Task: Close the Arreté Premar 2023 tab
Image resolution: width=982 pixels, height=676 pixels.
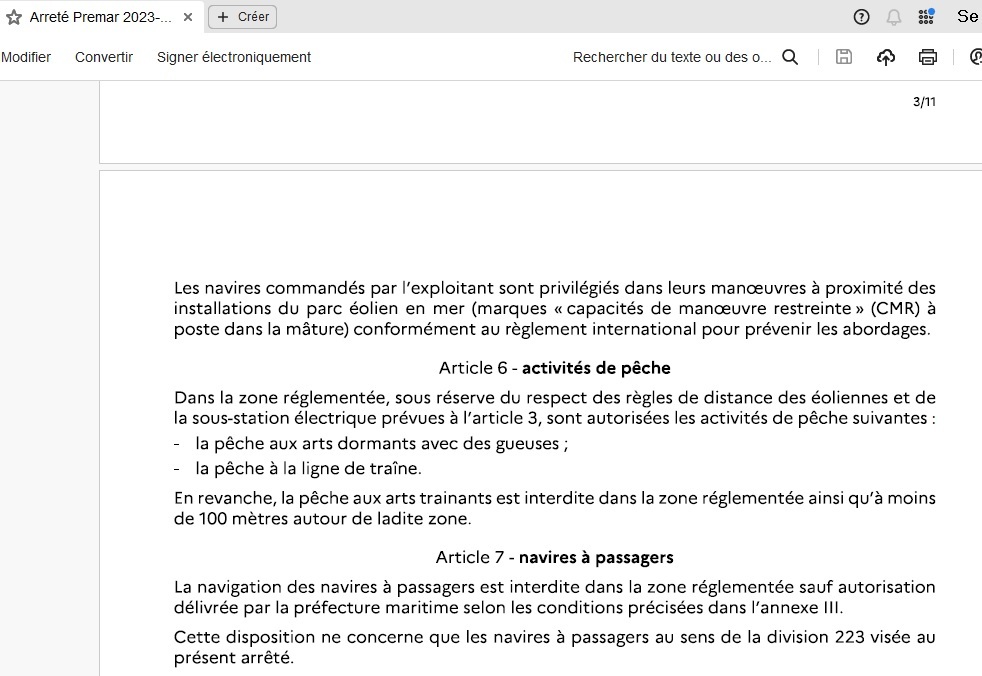Action: [x=188, y=18]
